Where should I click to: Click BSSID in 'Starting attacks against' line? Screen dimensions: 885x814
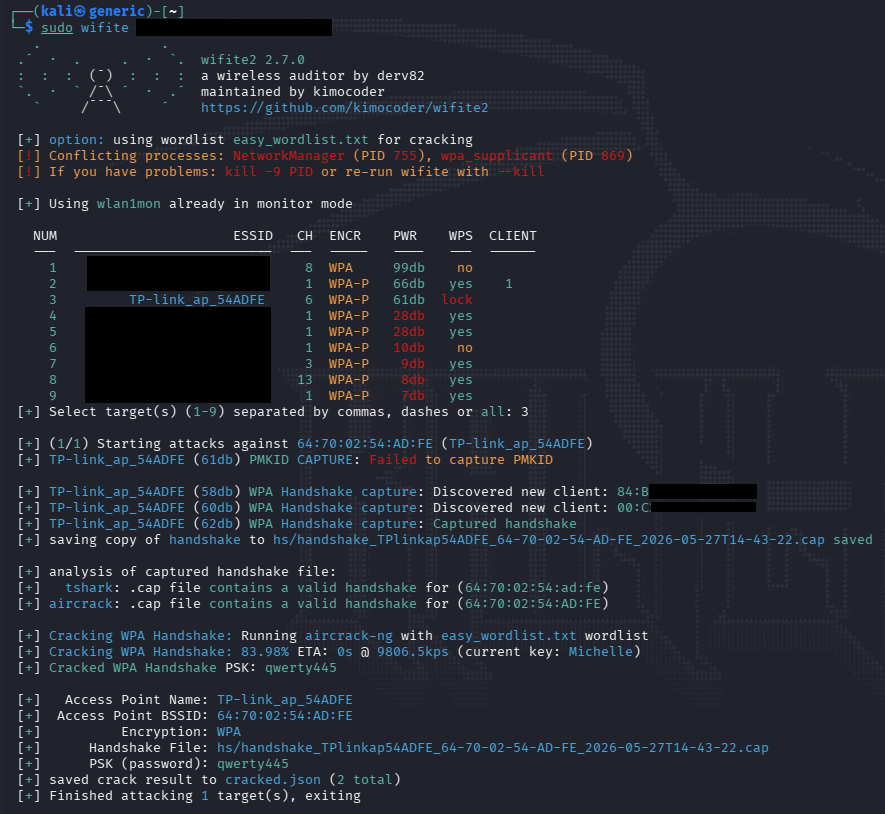click(x=365, y=443)
